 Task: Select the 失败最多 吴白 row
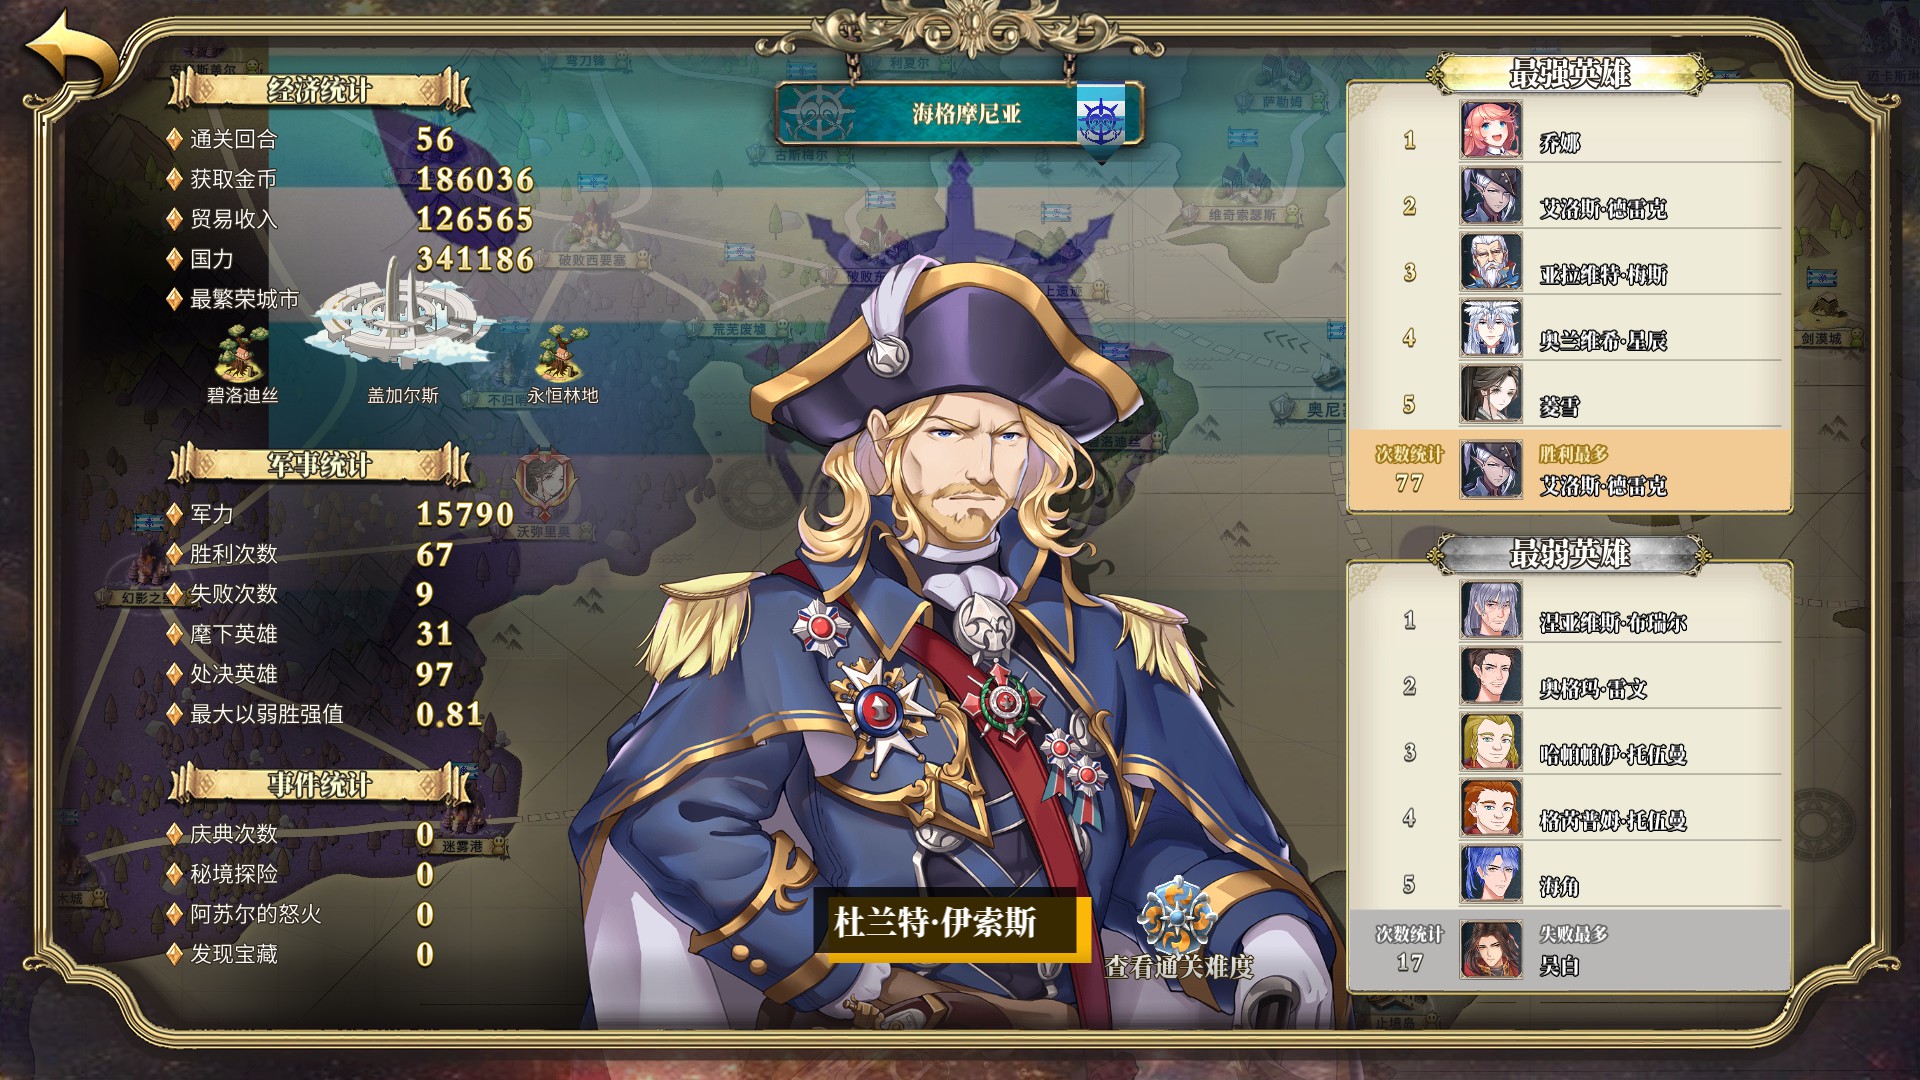1569,949
